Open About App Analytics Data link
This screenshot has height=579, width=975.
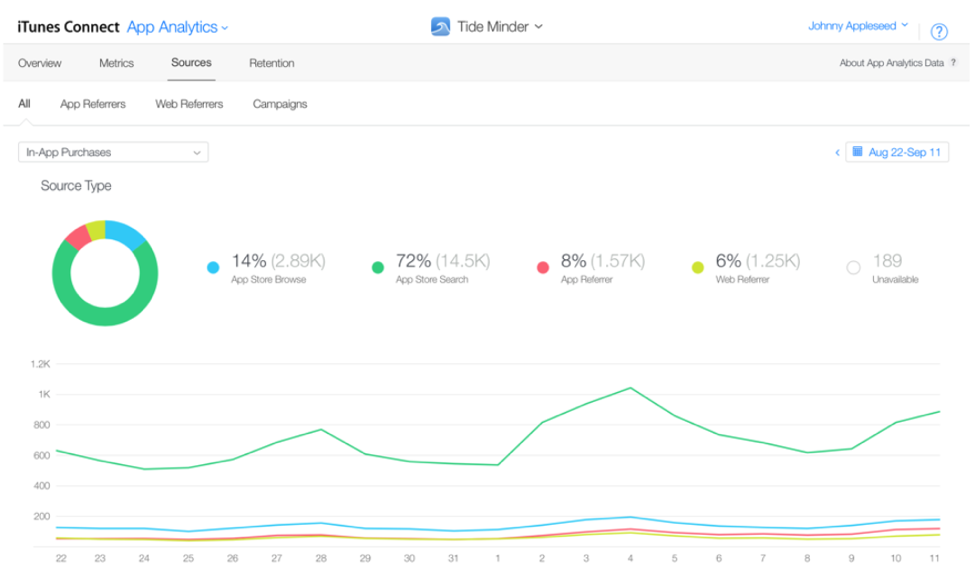coord(892,63)
